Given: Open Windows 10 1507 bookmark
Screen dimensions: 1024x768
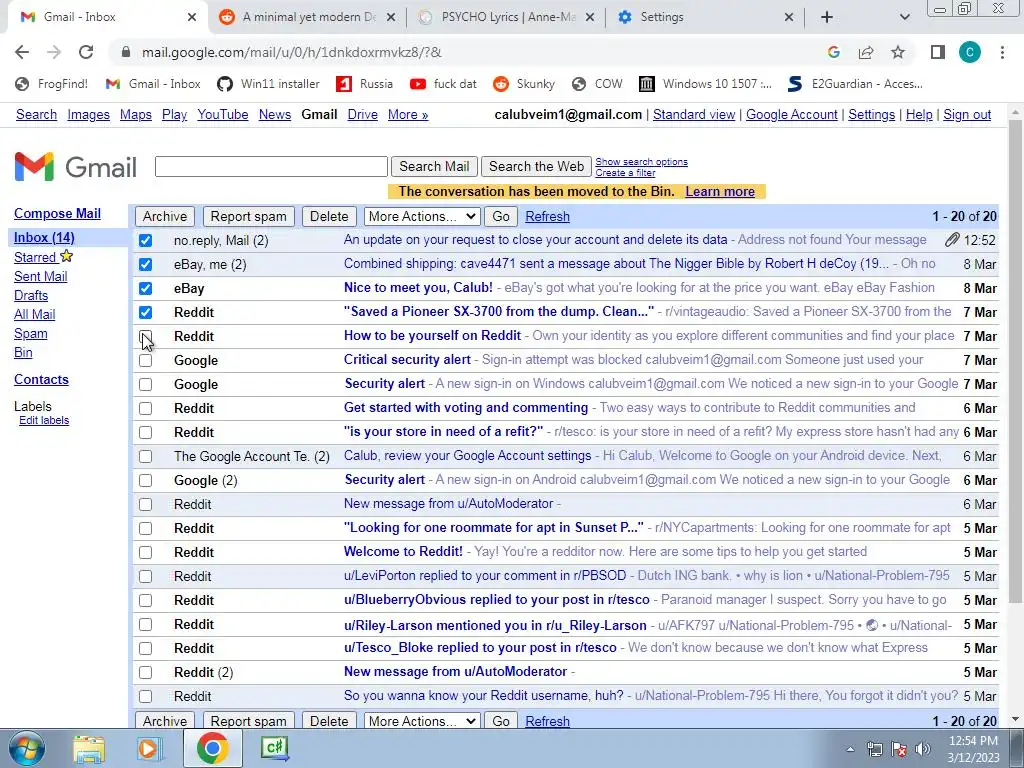Looking at the screenshot, I should click(x=705, y=84).
